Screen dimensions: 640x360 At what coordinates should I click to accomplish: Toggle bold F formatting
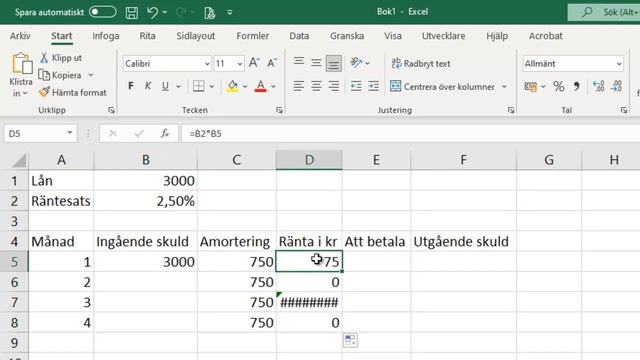131,86
